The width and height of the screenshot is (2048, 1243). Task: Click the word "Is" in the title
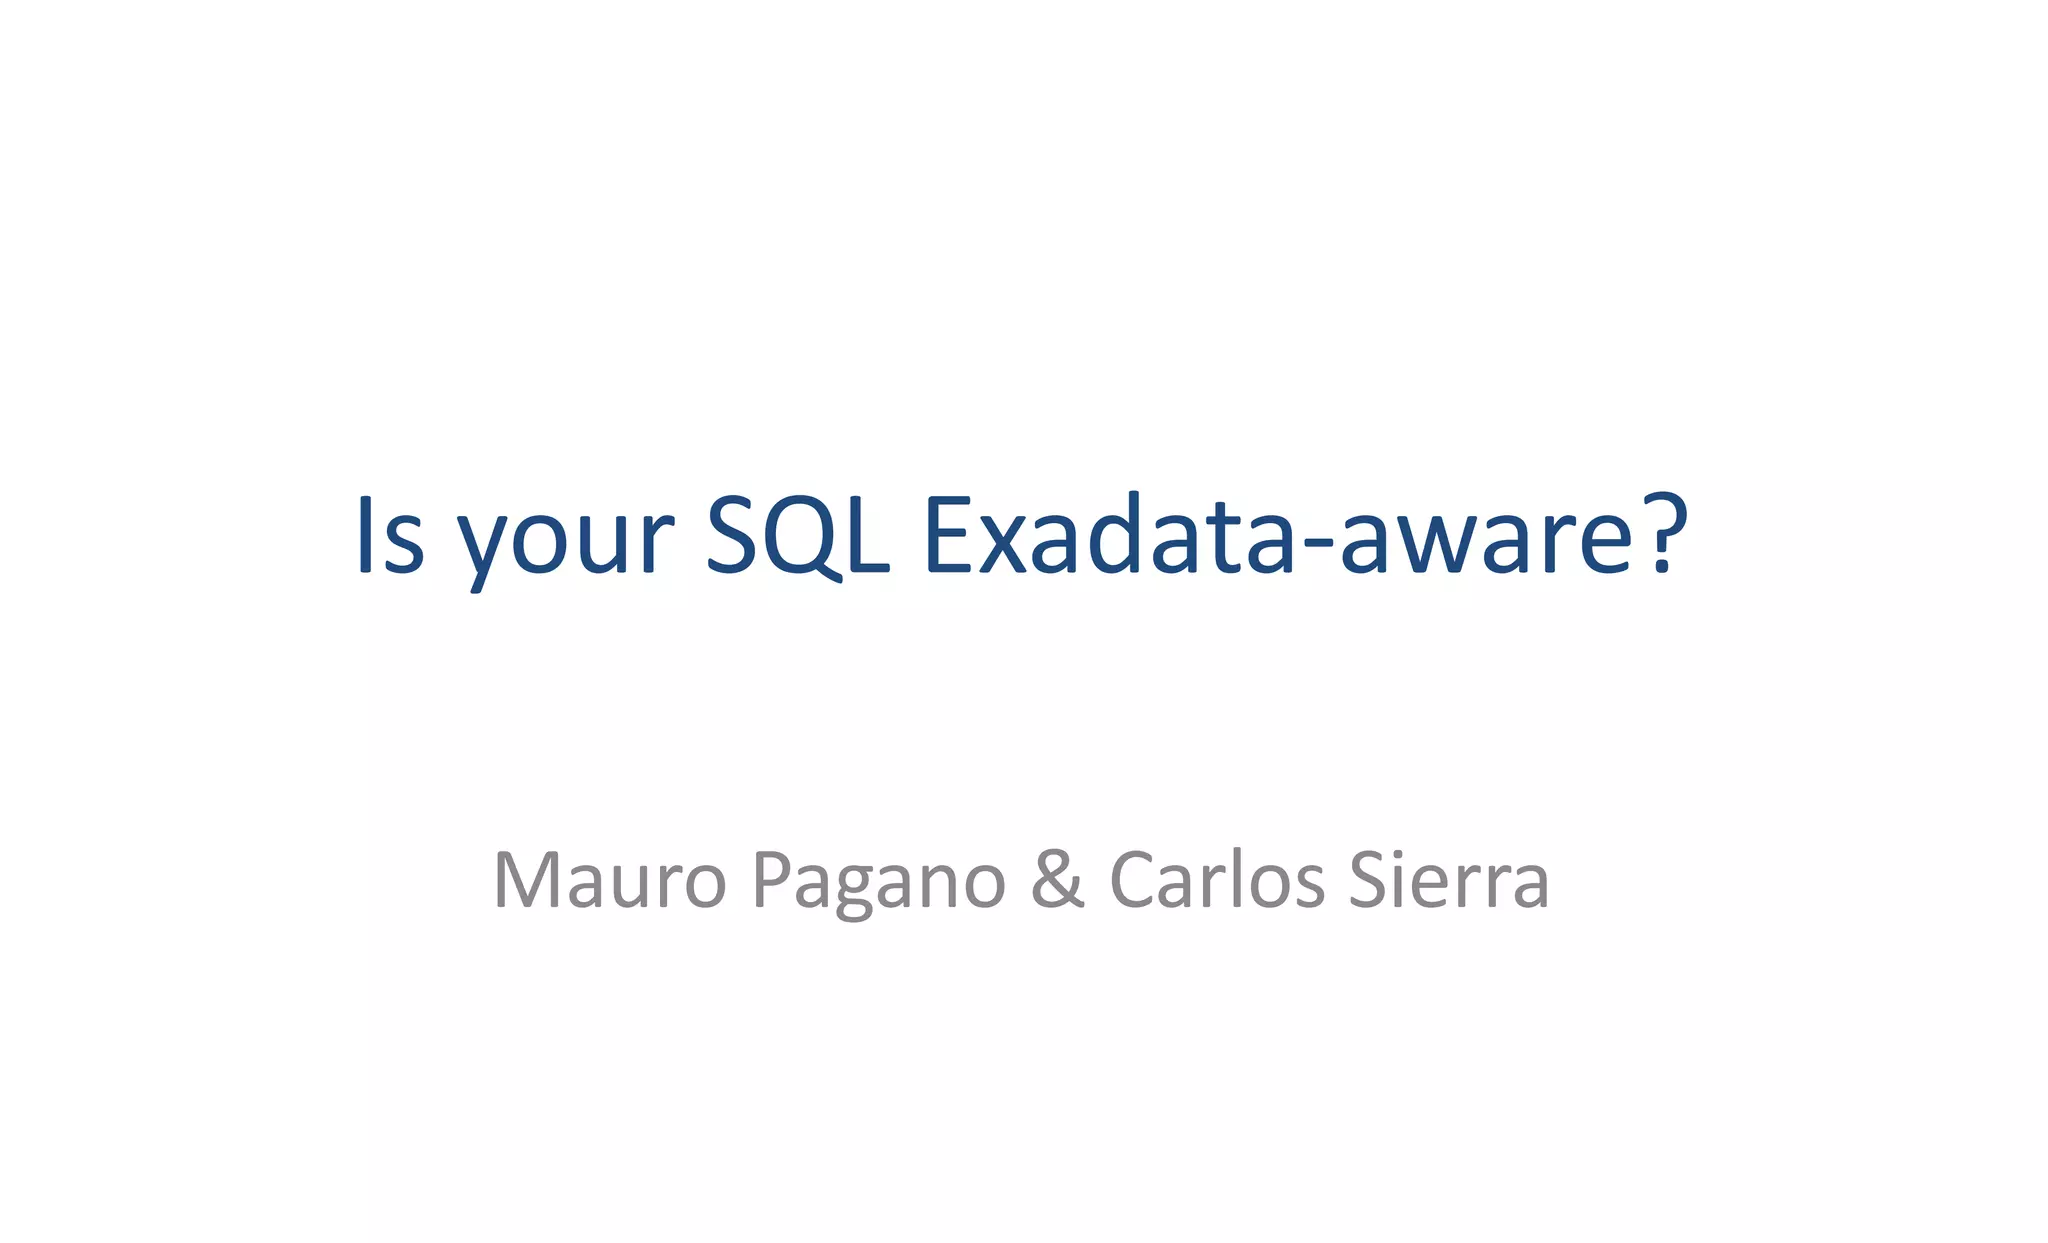(390, 535)
